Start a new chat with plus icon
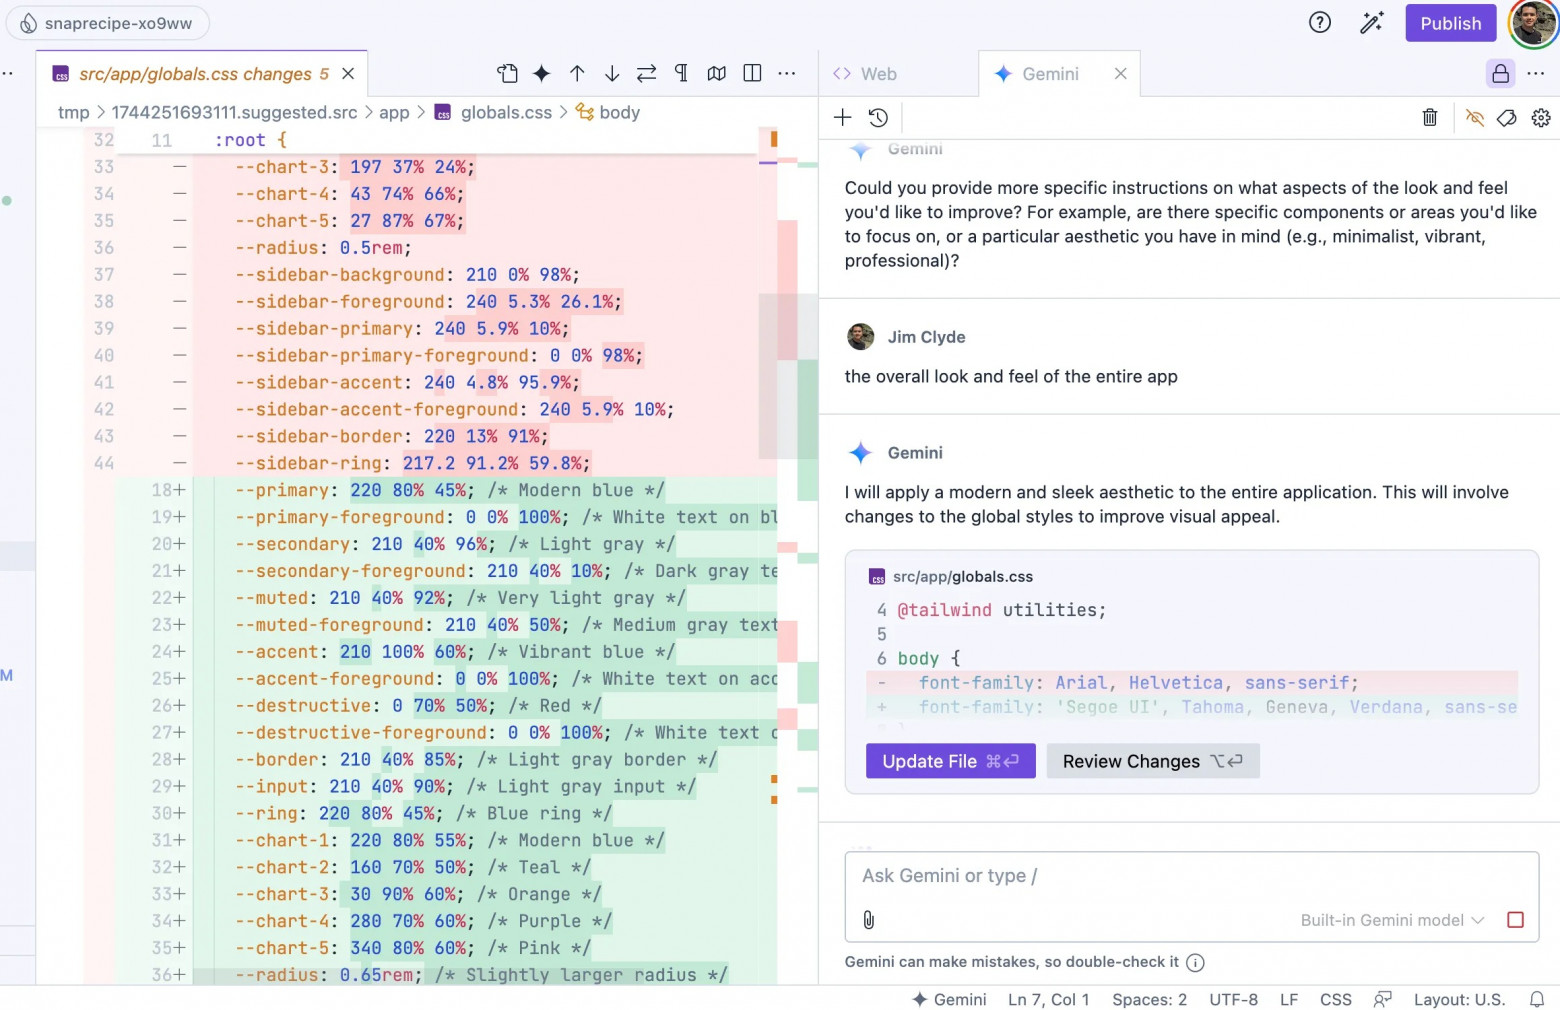 pos(842,118)
